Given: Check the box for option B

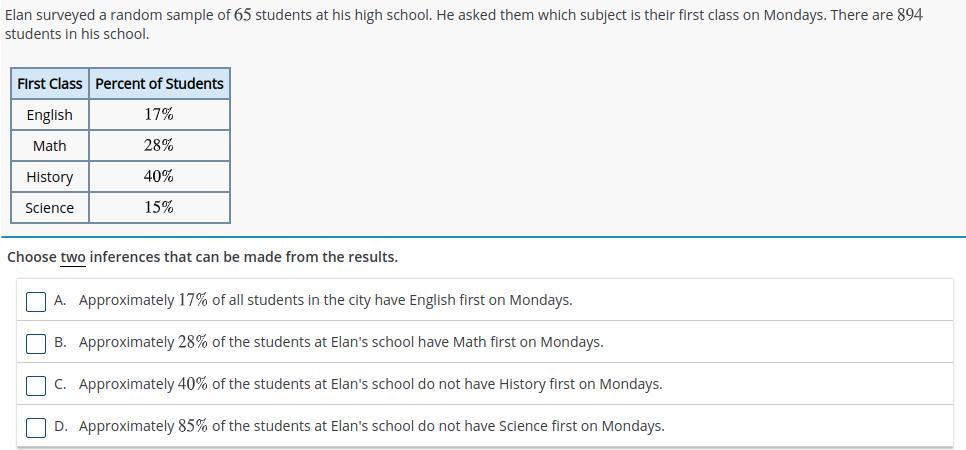Looking at the screenshot, I should [x=36, y=343].
